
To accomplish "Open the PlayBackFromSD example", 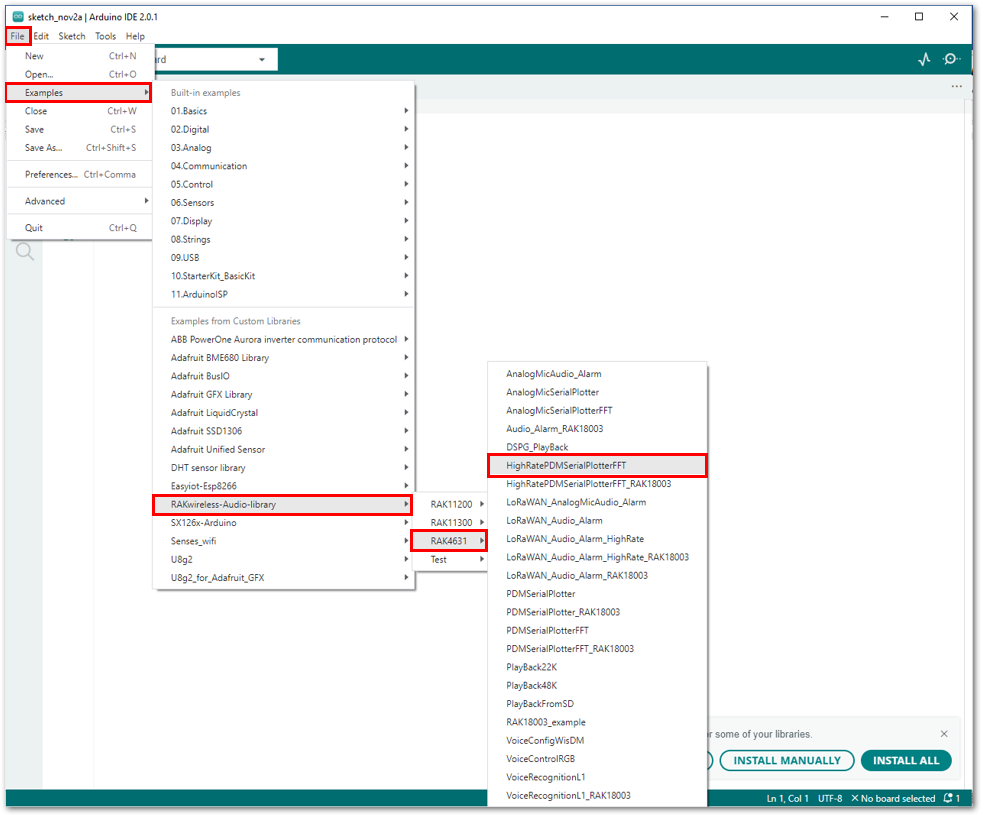I will click(597, 704).
